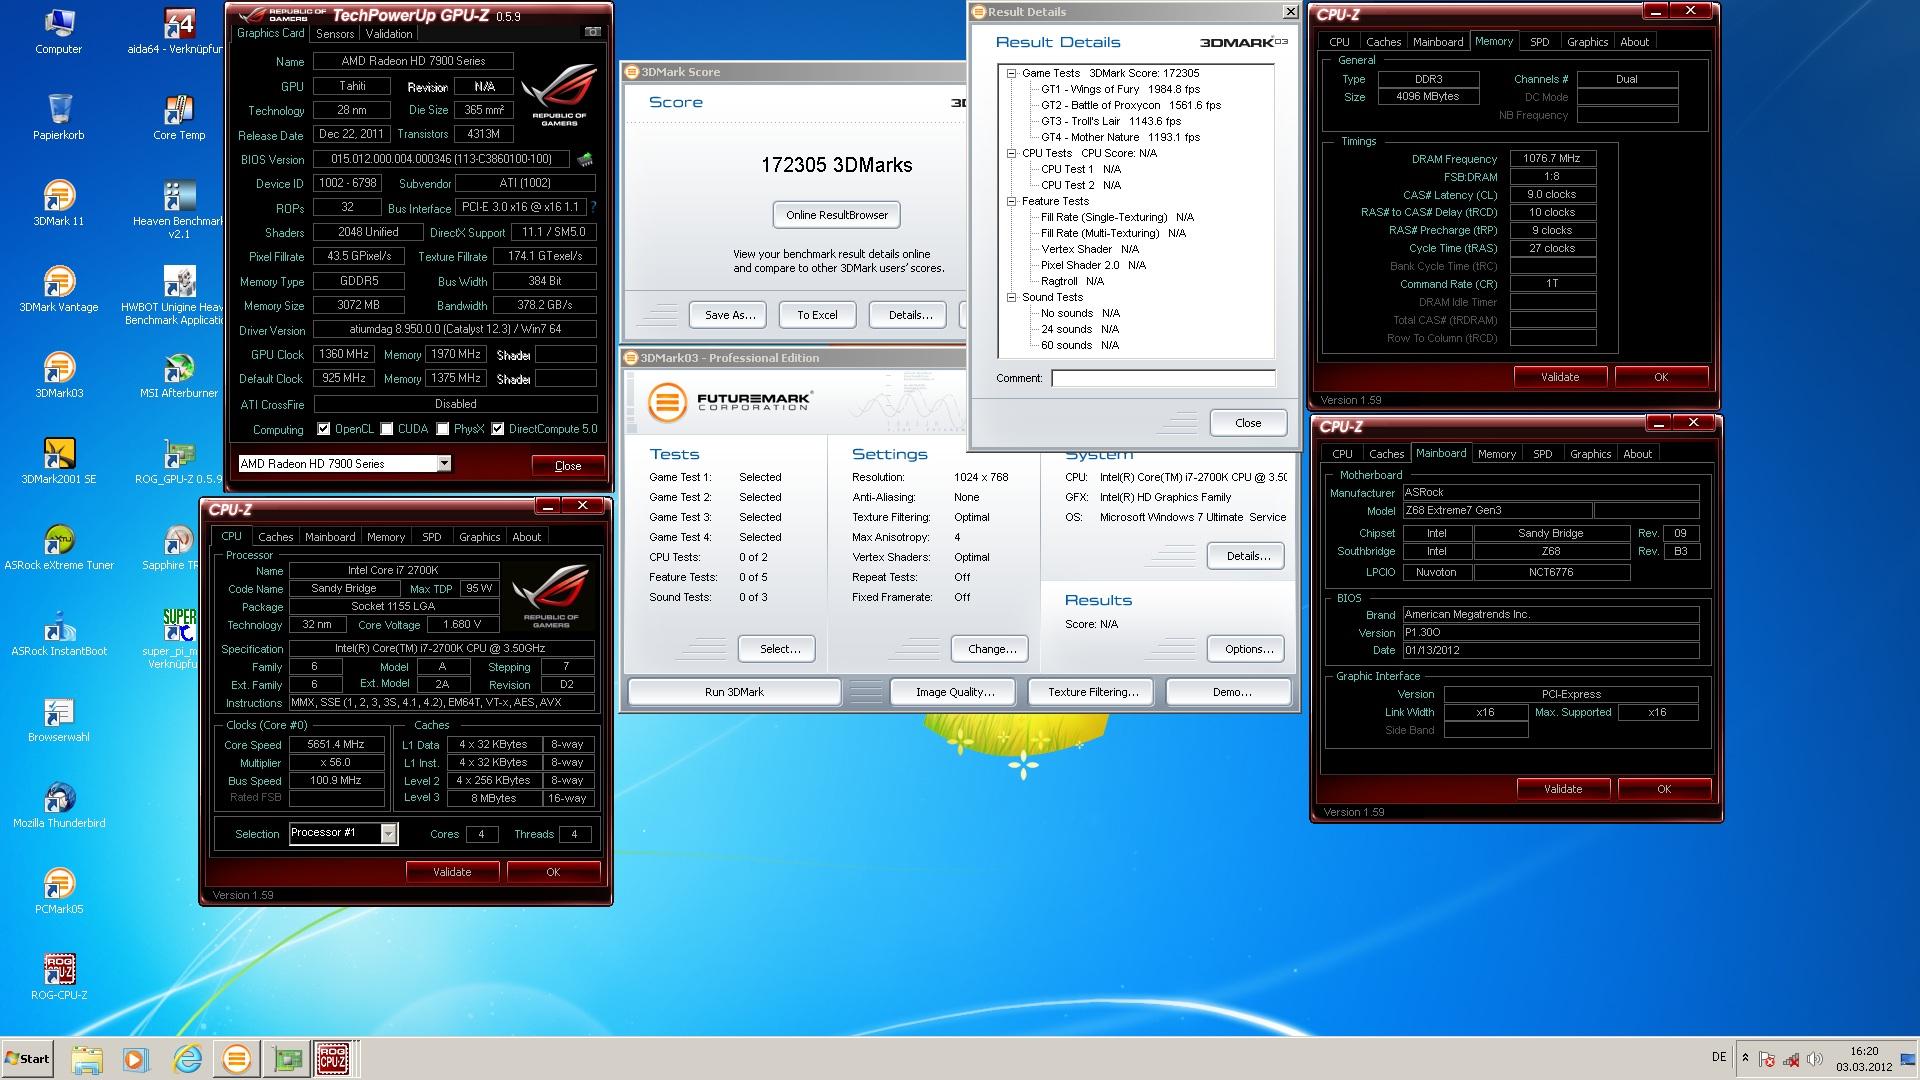This screenshot has height=1080, width=1920.
Task: Collapse the CPU Tests tree node
Action: point(1012,153)
